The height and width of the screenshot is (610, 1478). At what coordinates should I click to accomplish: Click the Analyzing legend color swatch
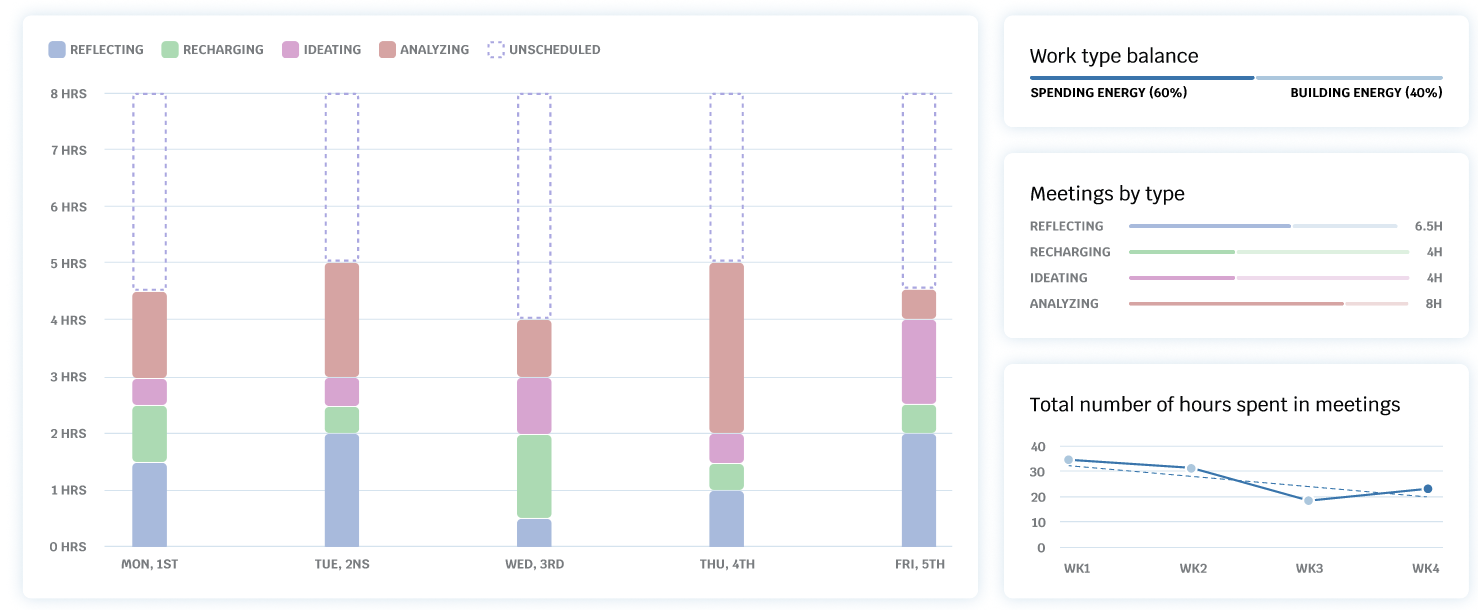[388, 49]
